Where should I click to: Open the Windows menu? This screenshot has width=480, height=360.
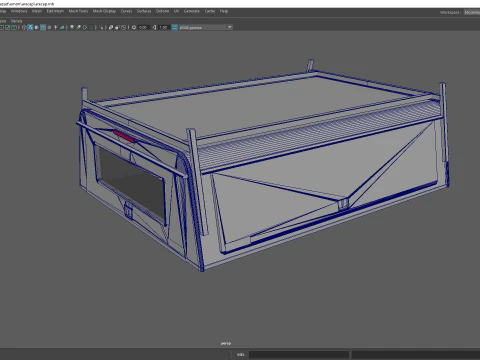19,11
